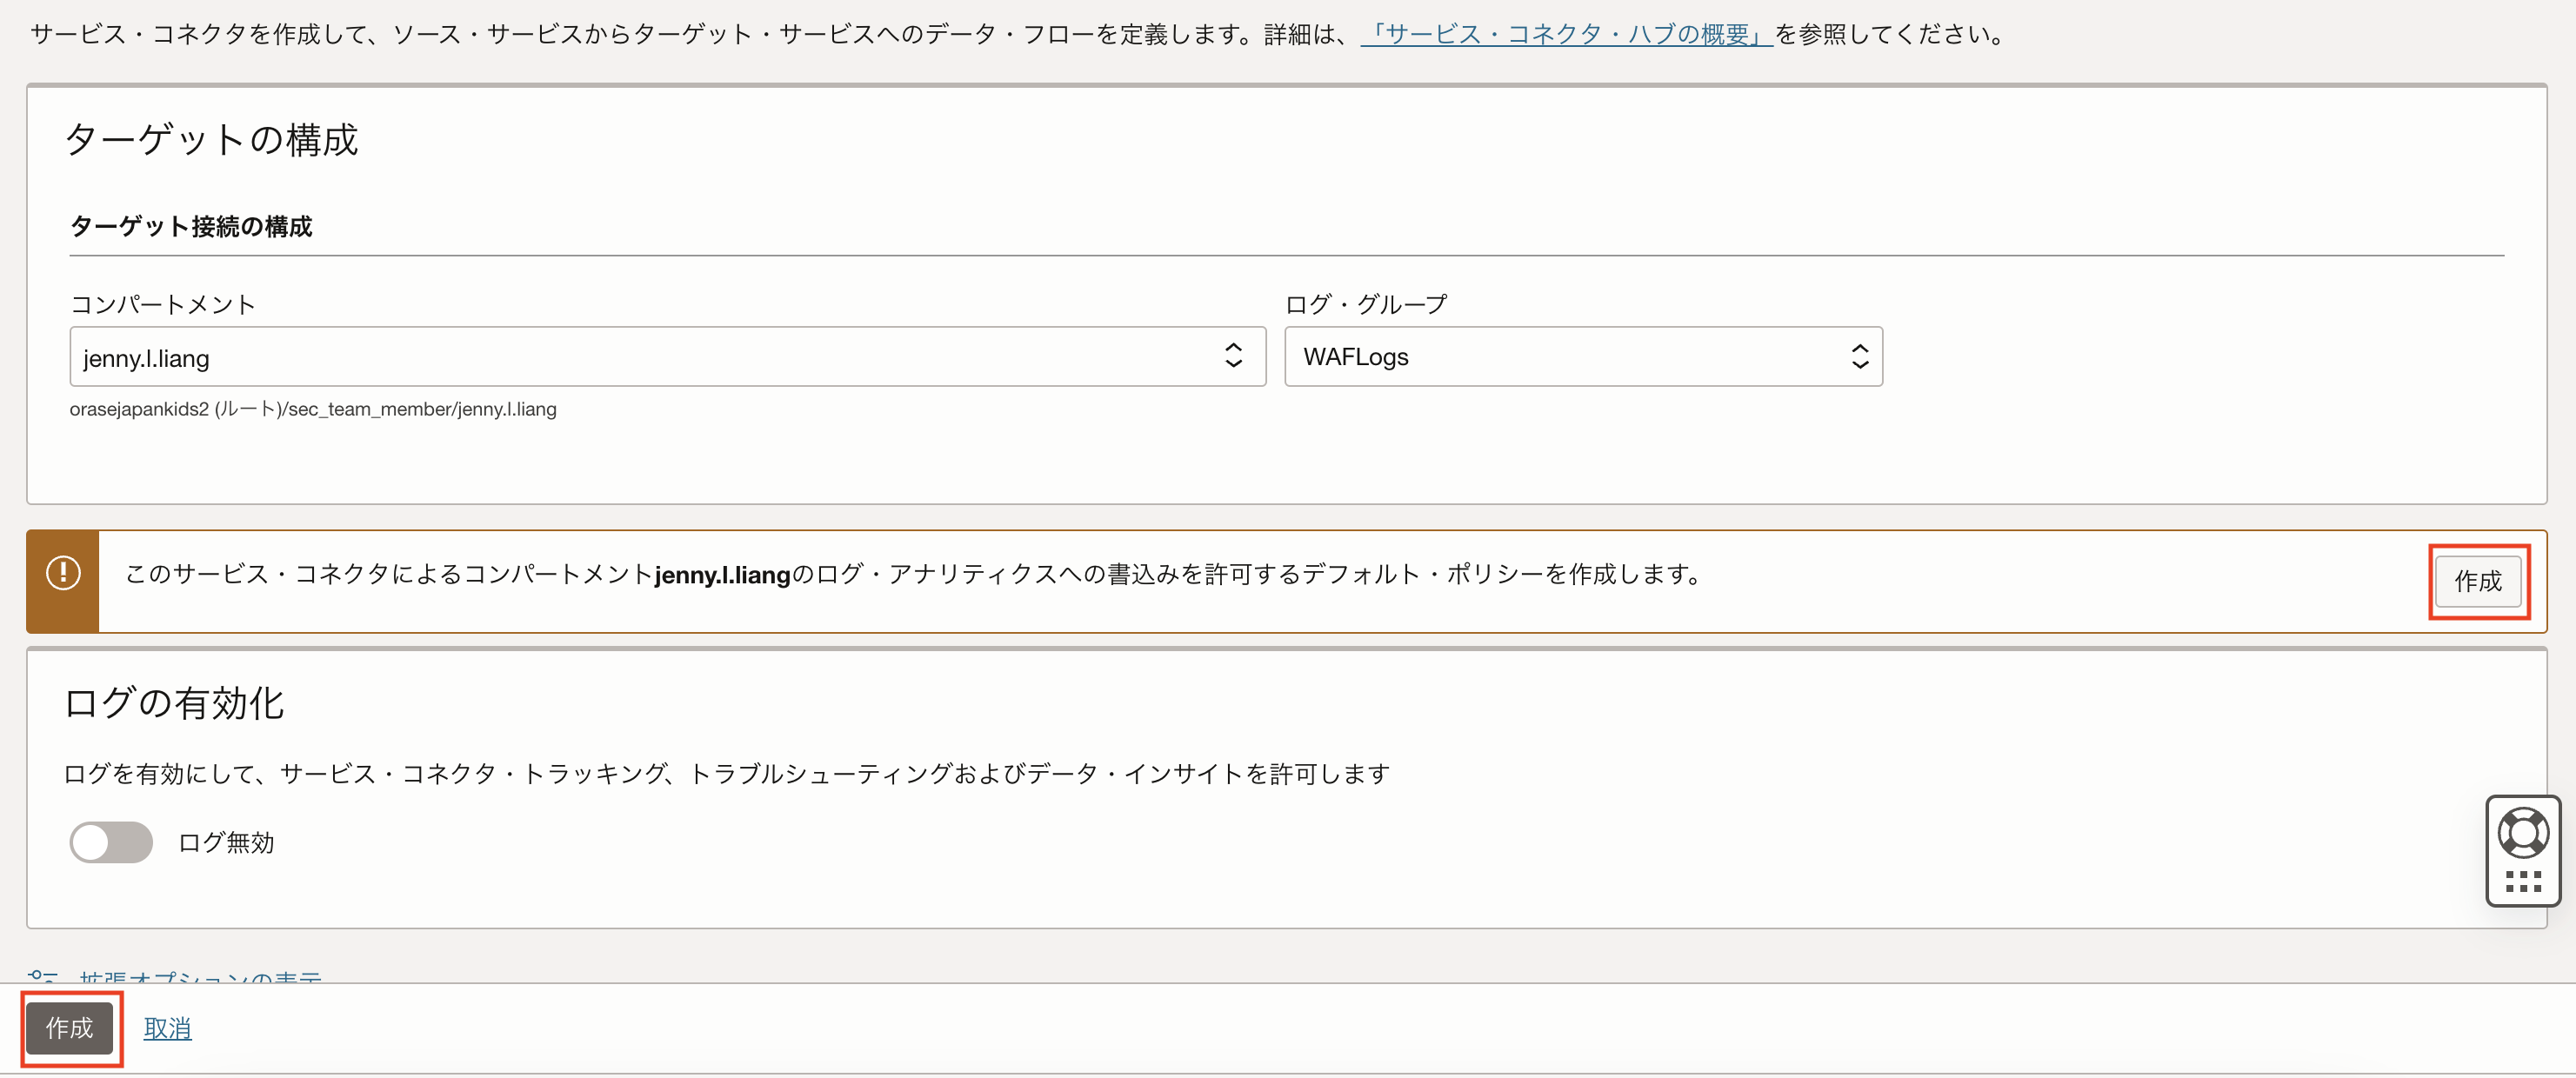The height and width of the screenshot is (1078, 2576).
Task: Click the compartment path text under the dropdown
Action: (x=313, y=409)
